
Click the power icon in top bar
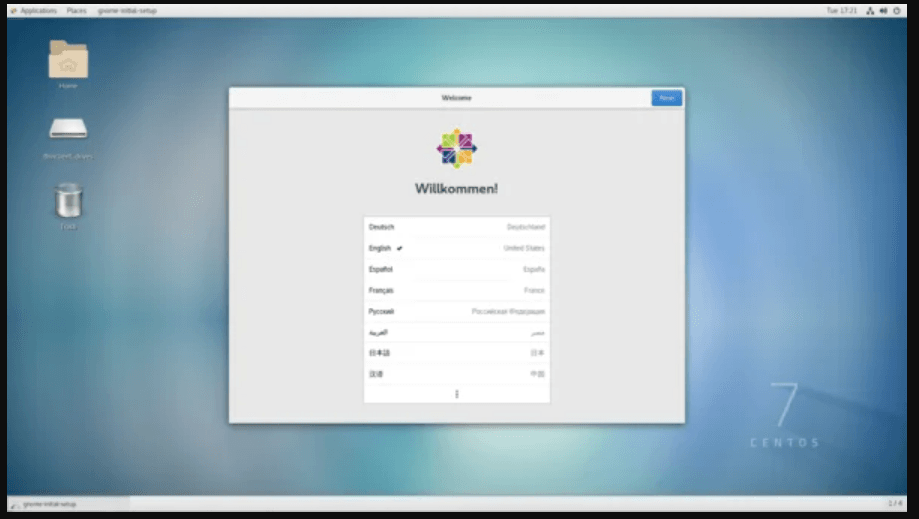897,11
